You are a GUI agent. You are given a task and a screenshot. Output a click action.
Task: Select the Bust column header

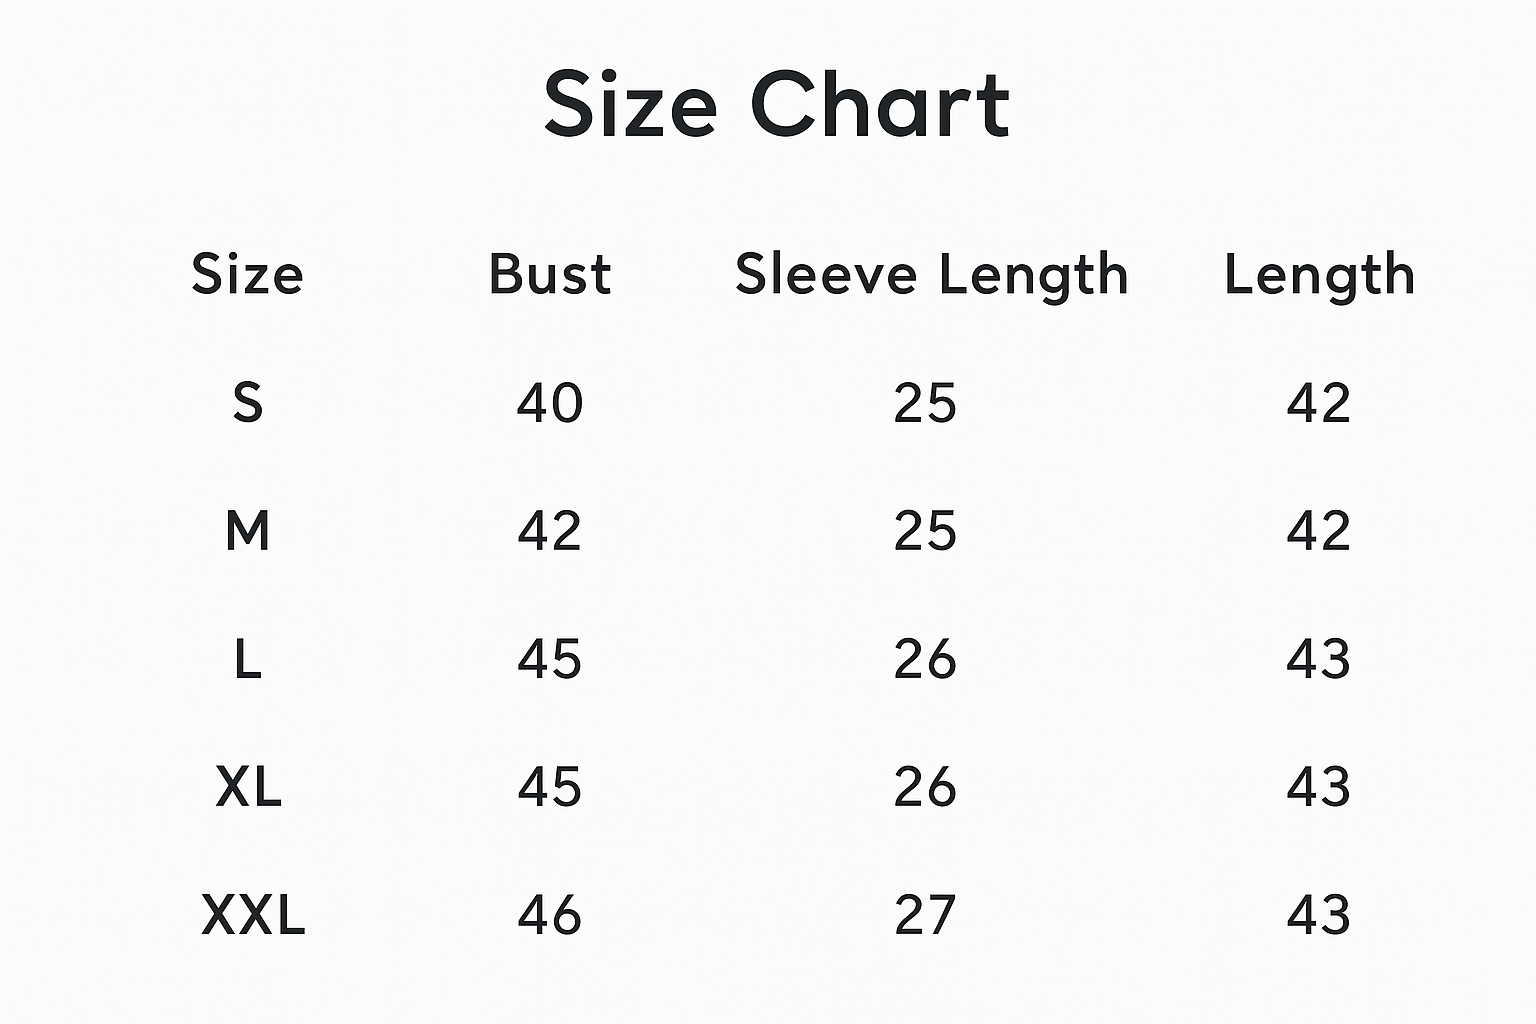click(x=550, y=274)
